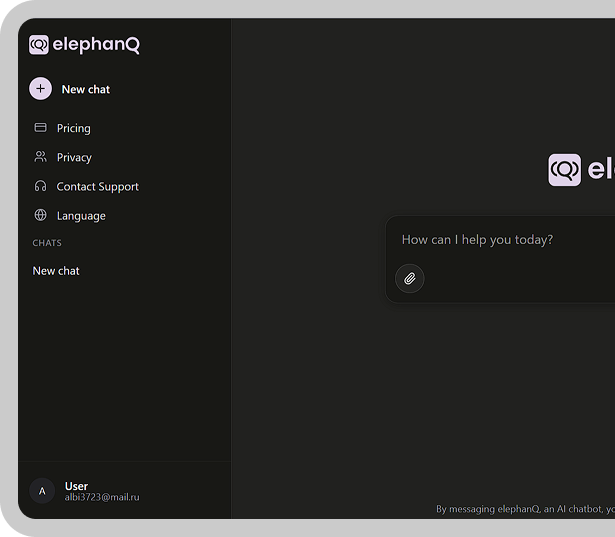This screenshot has height=537, width=615.
Task: Click the large elephanQ logo above the prompt
Action: pos(564,170)
